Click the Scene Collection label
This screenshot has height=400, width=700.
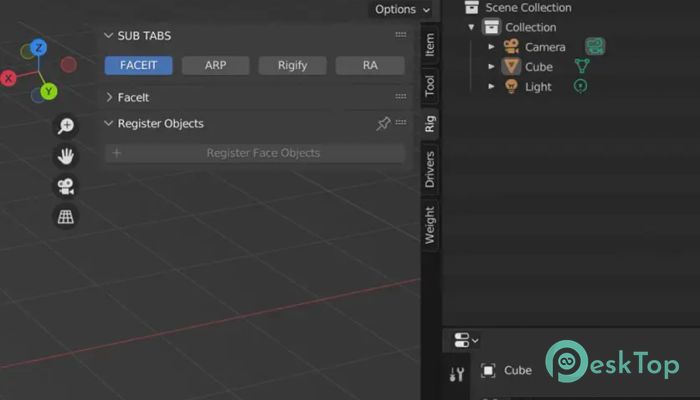click(529, 8)
